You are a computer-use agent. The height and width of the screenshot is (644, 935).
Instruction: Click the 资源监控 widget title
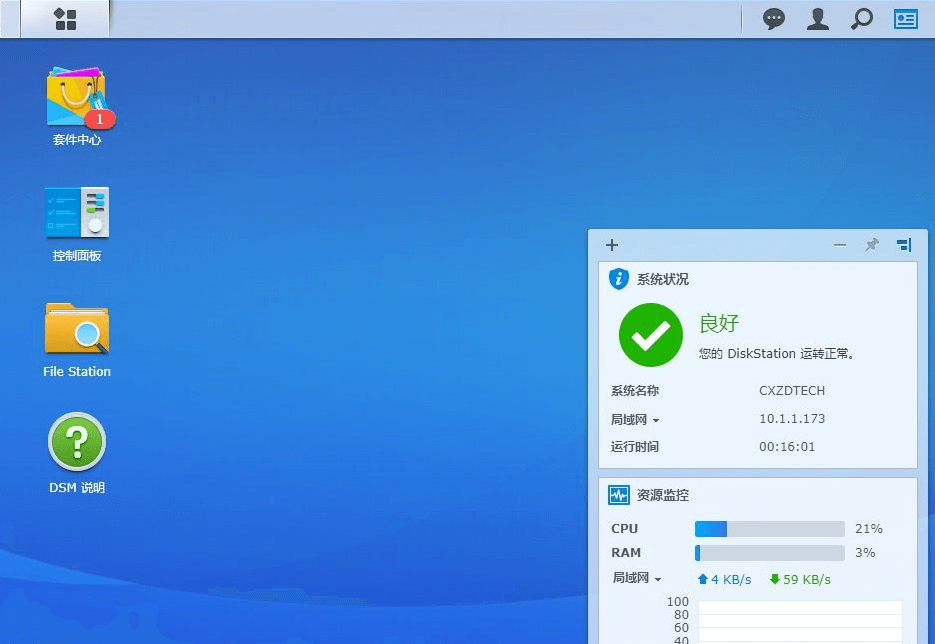[662, 495]
